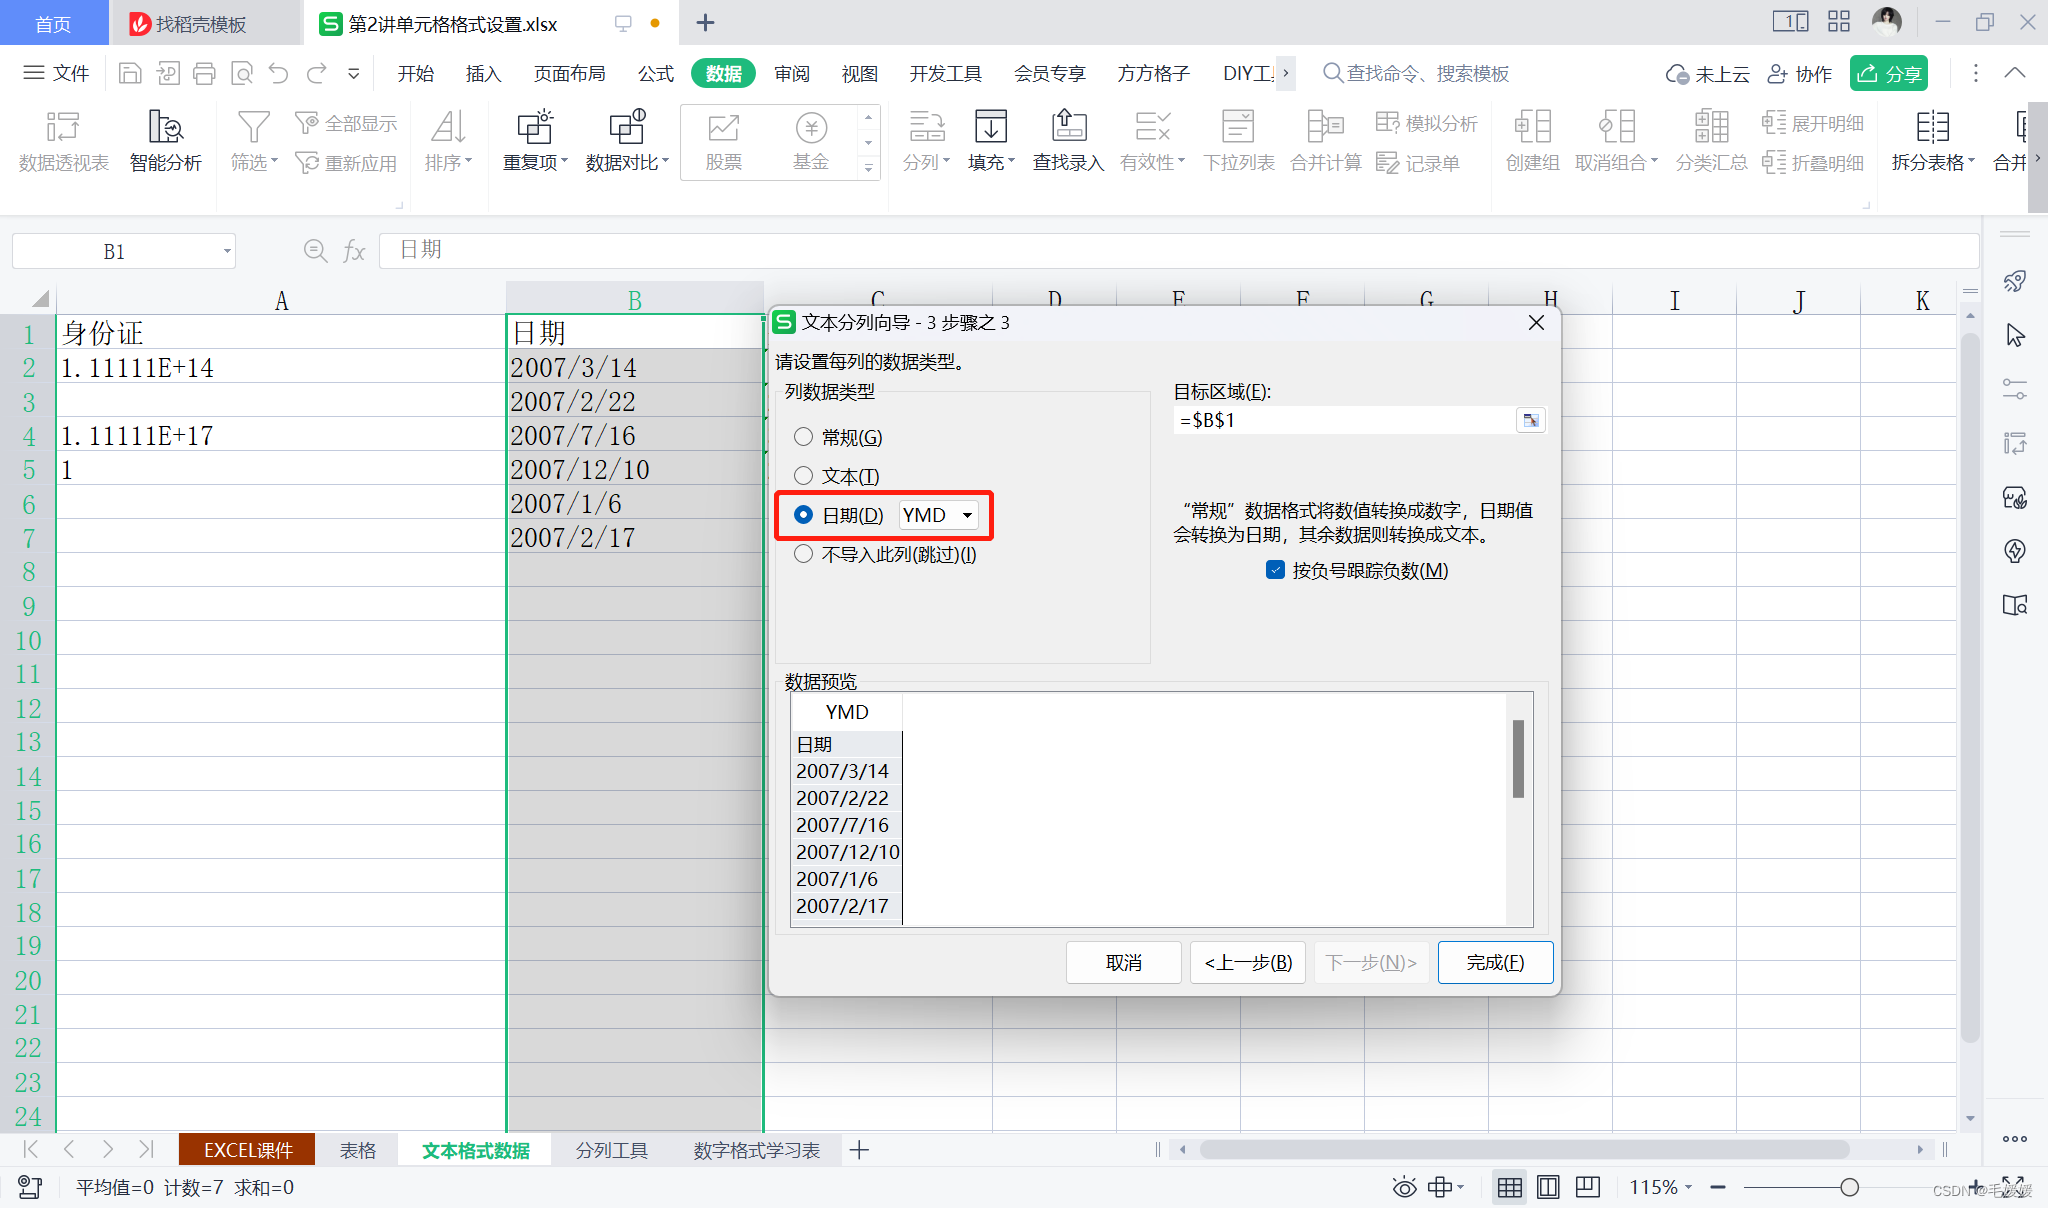Open the name box dropdown arrow
2048x1208 pixels.
pyautogui.click(x=227, y=251)
